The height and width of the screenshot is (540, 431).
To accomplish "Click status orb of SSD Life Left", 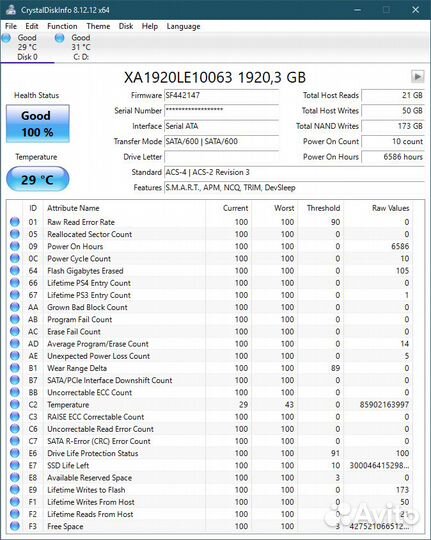I will tap(15, 465).
